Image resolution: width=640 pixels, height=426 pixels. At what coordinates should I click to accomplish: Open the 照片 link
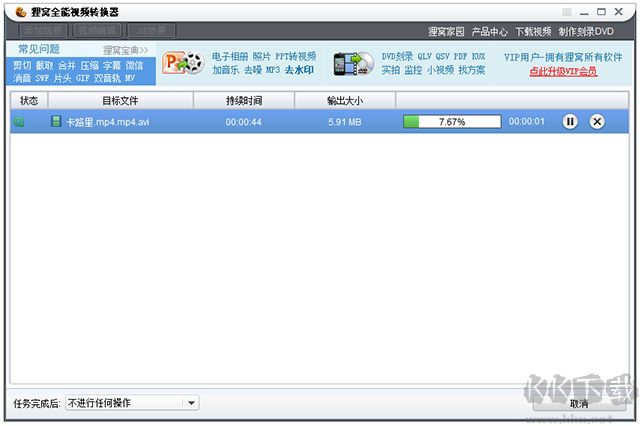tap(262, 57)
